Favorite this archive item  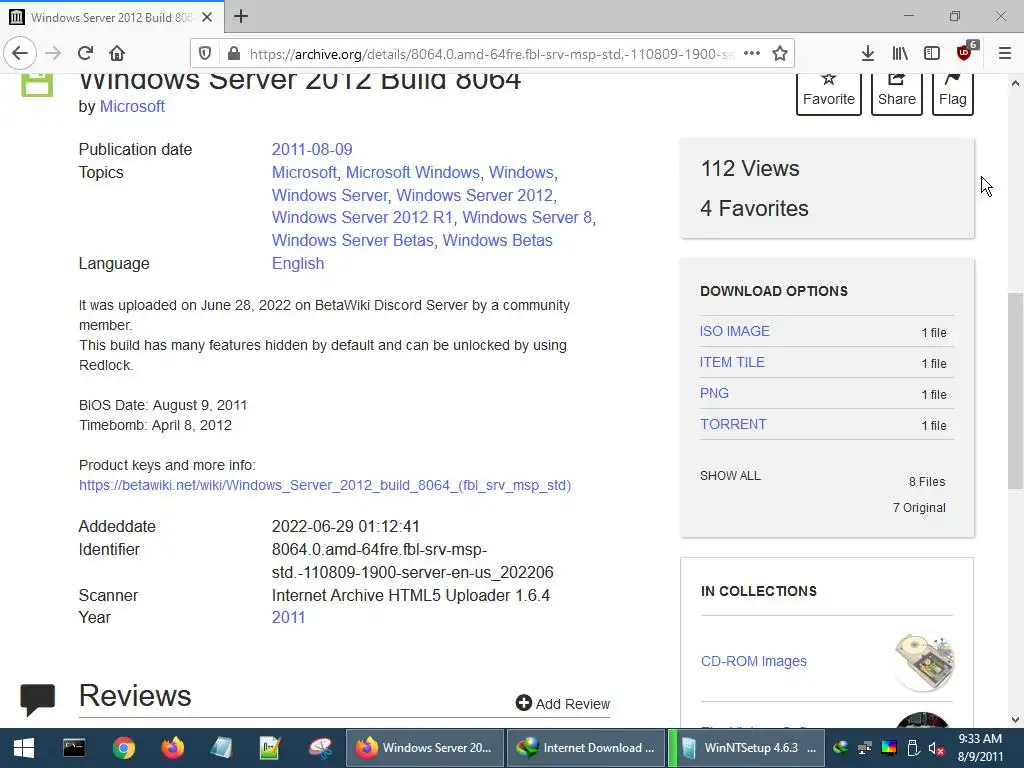click(x=829, y=93)
